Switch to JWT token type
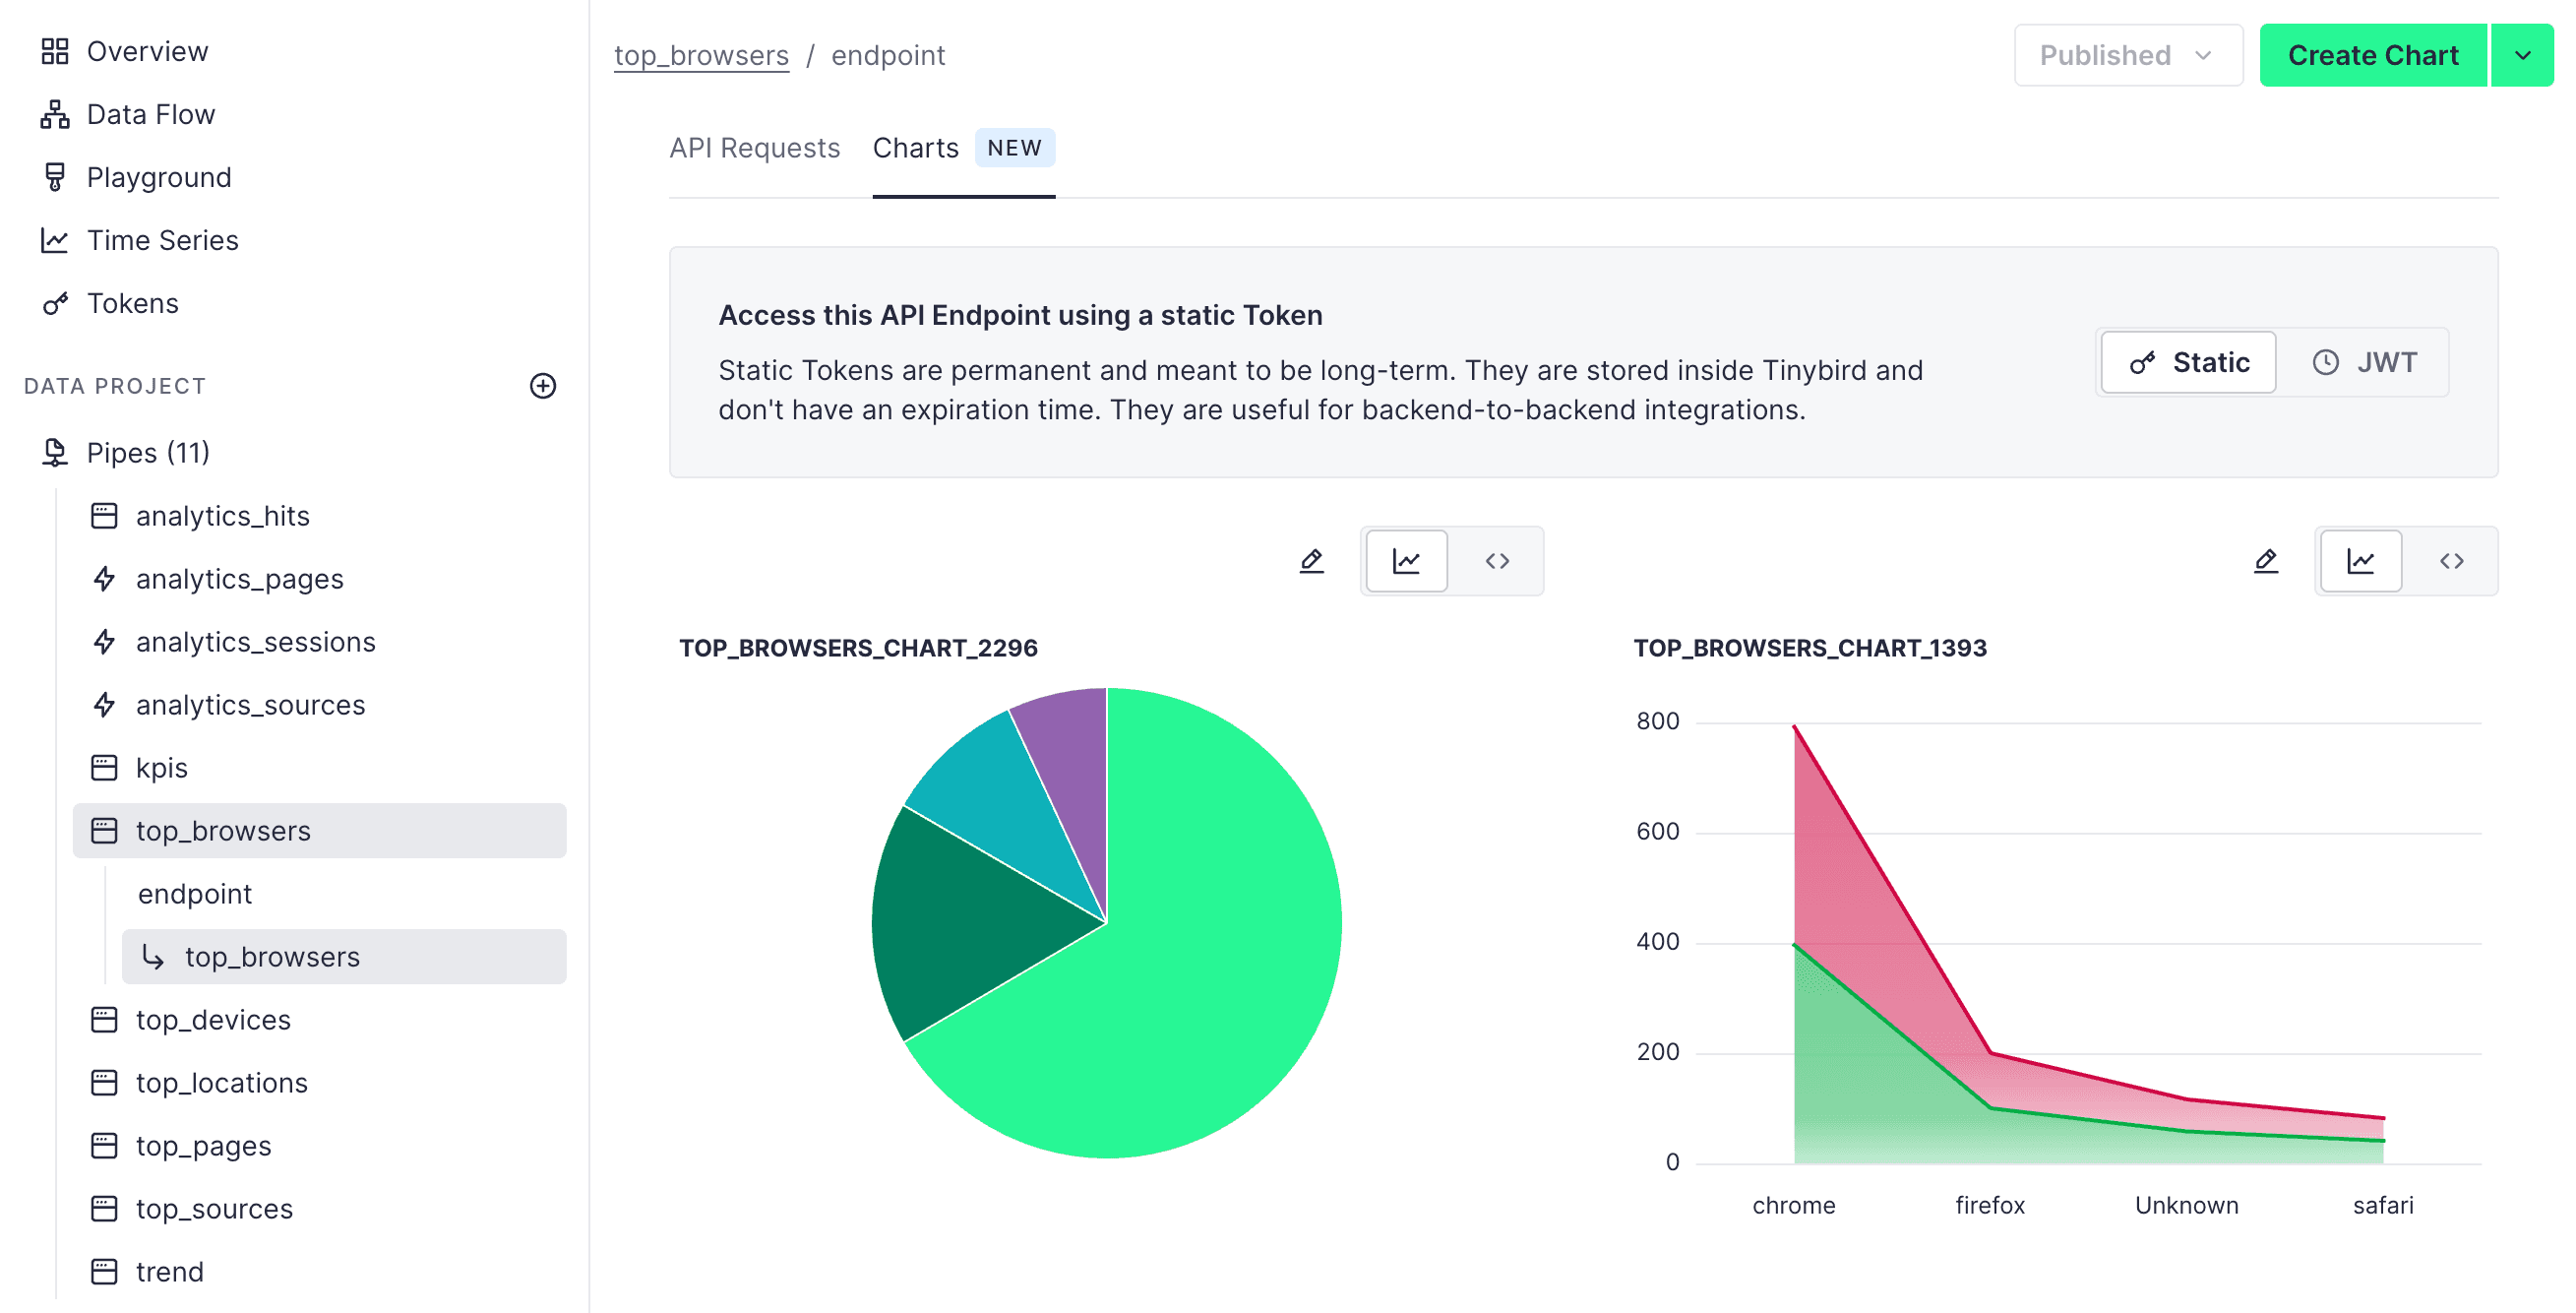 tap(2364, 362)
